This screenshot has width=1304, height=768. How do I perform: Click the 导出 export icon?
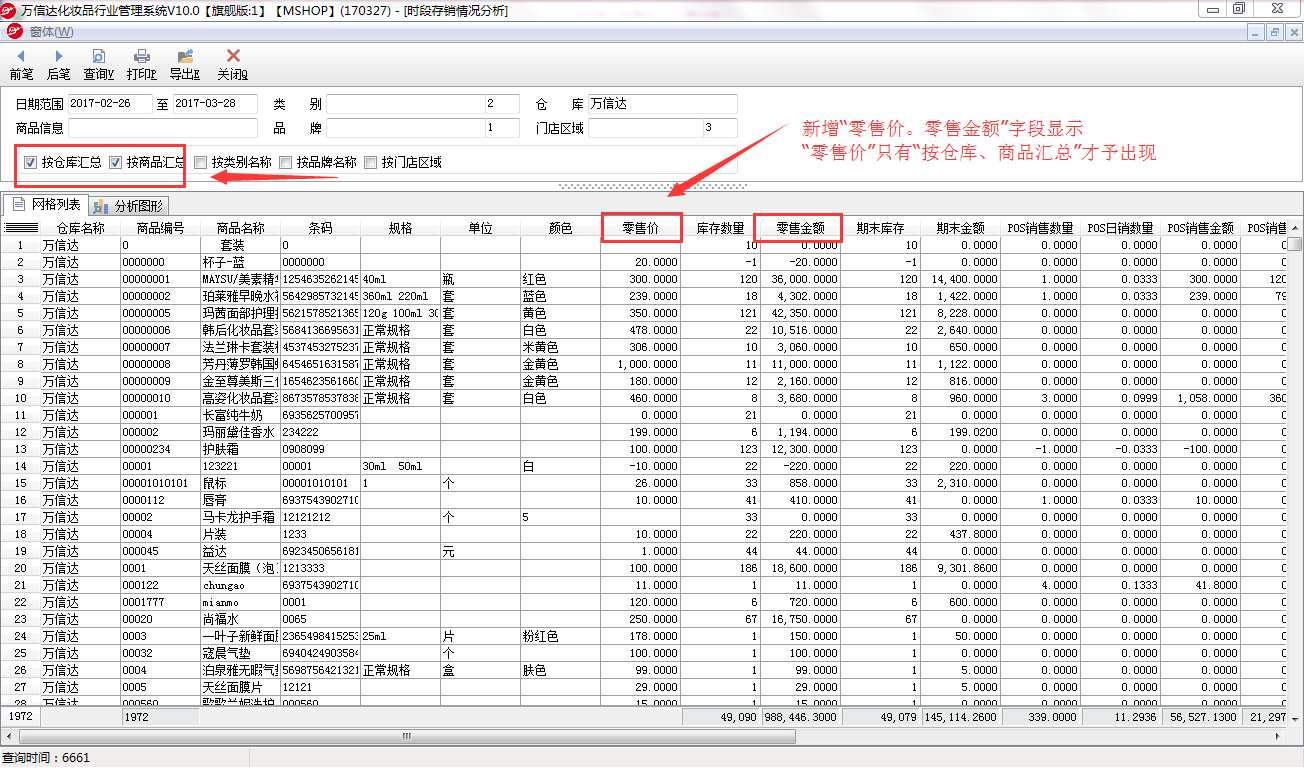[x=185, y=56]
